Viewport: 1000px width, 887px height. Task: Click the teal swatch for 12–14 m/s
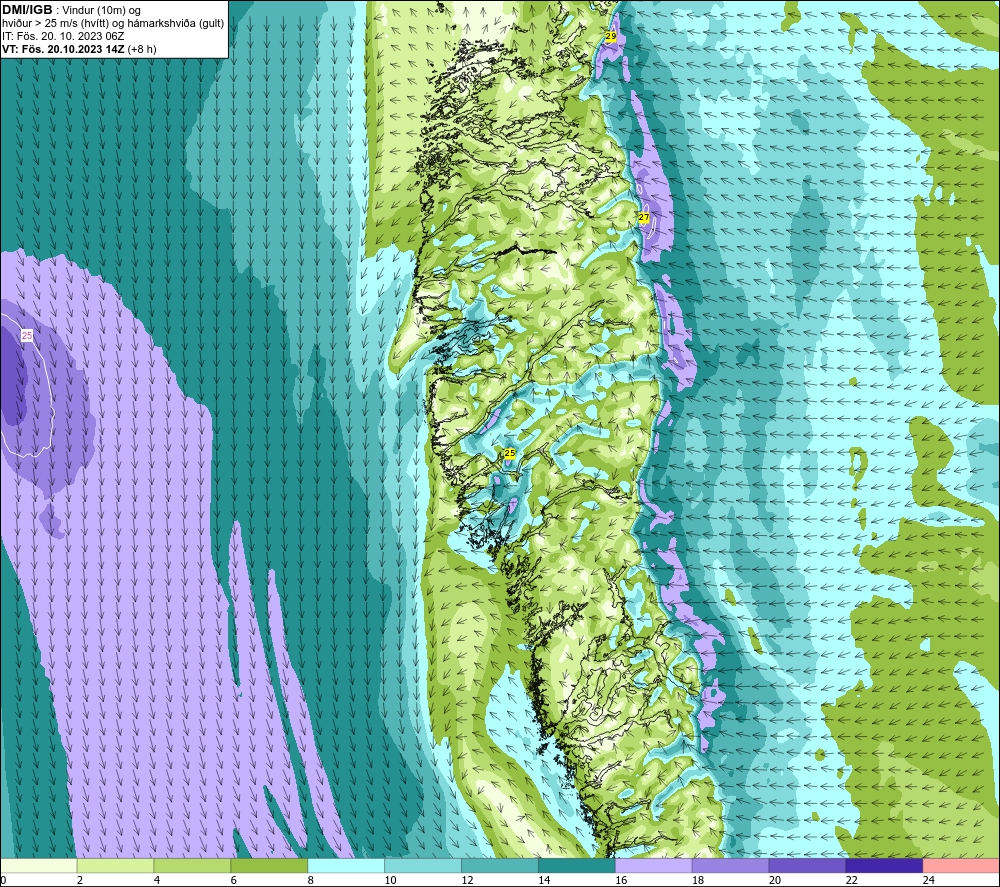click(500, 865)
